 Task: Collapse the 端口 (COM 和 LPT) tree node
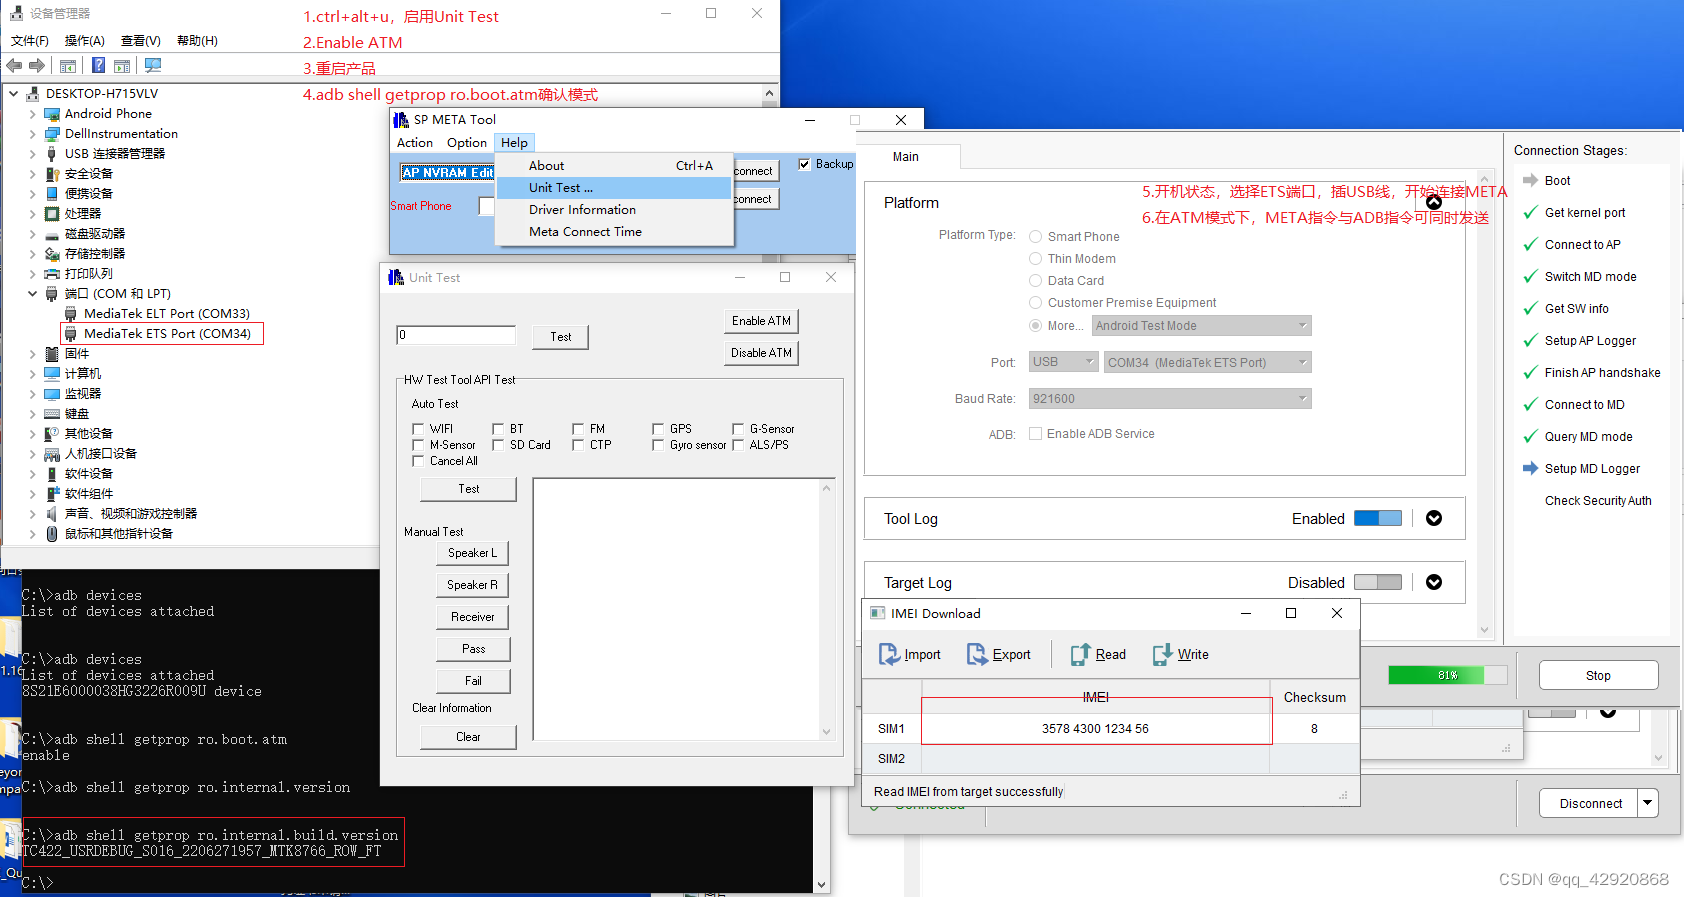tap(33, 294)
